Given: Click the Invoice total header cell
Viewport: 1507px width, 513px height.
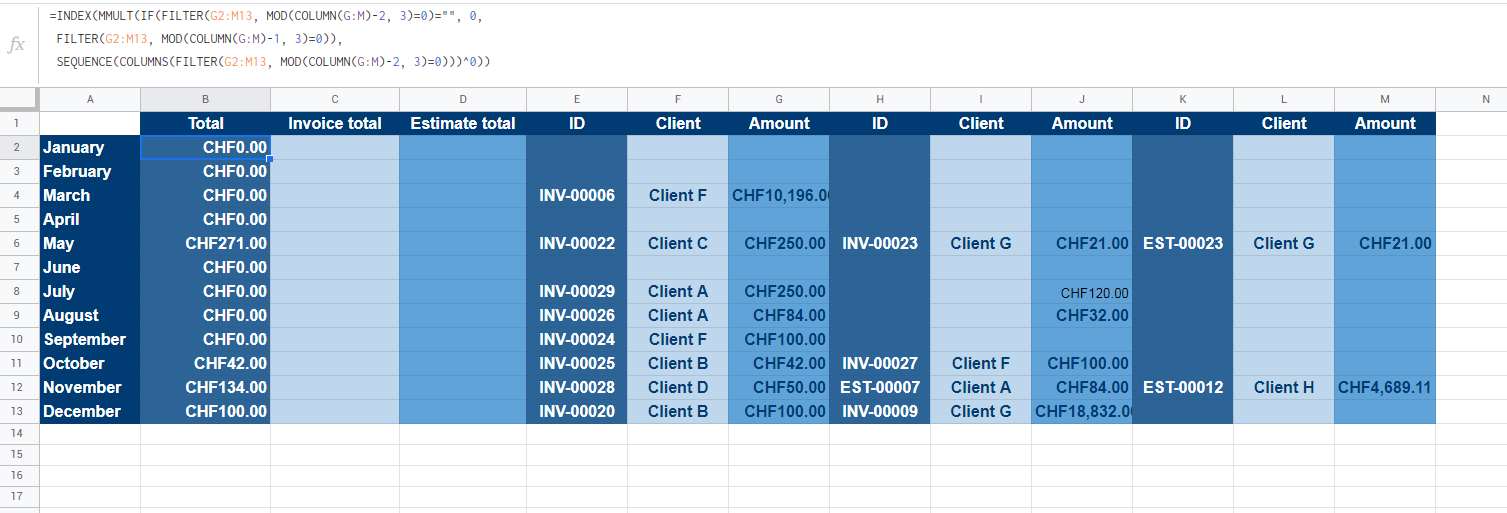Looking at the screenshot, I should coord(335,123).
